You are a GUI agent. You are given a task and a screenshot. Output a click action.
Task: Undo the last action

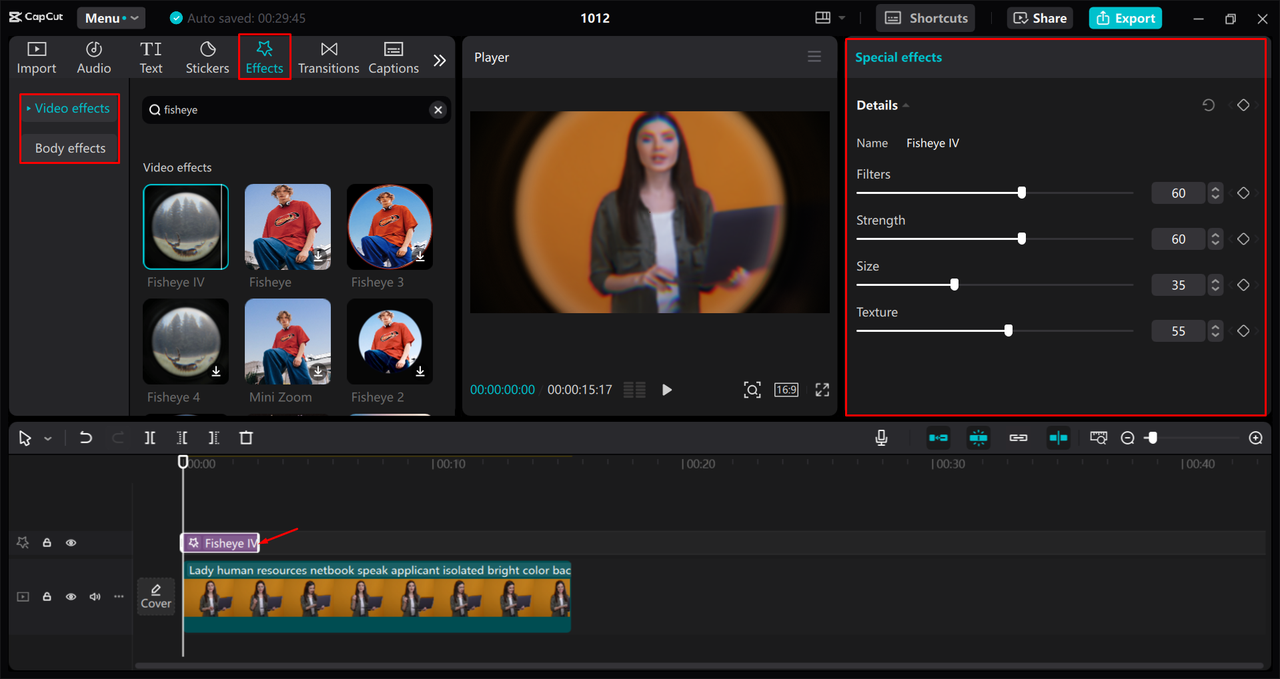coord(86,438)
